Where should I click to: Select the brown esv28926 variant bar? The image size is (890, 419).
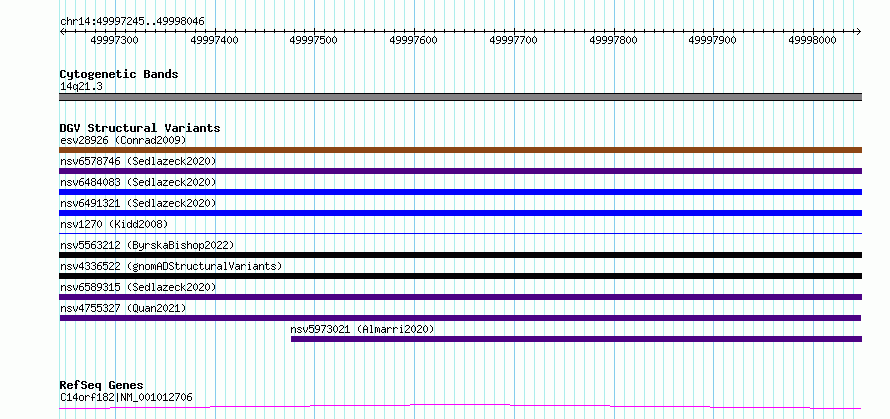pos(461,150)
